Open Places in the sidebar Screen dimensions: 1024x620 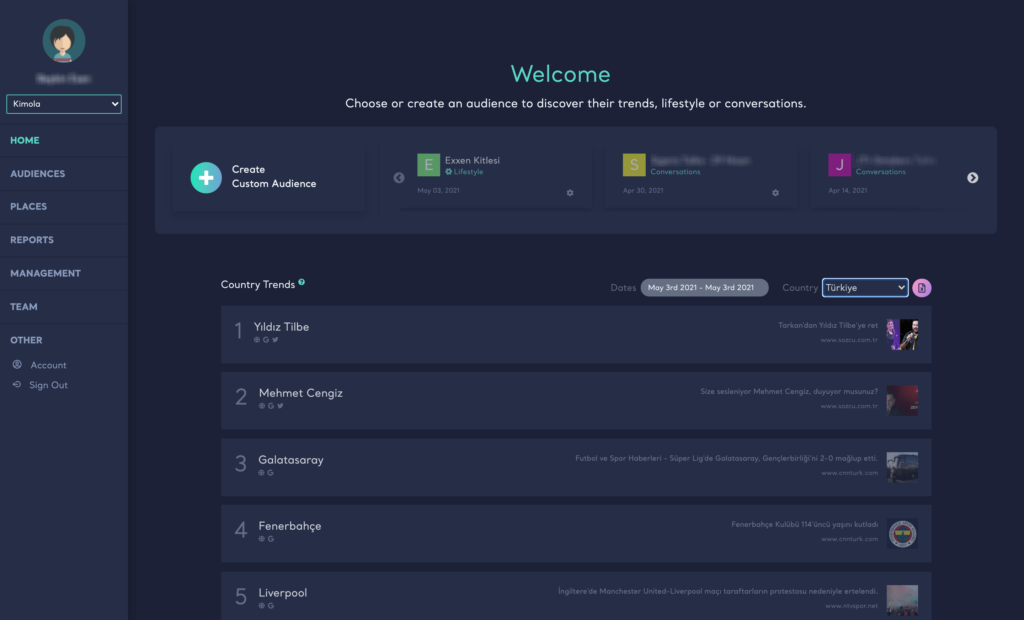pos(28,206)
